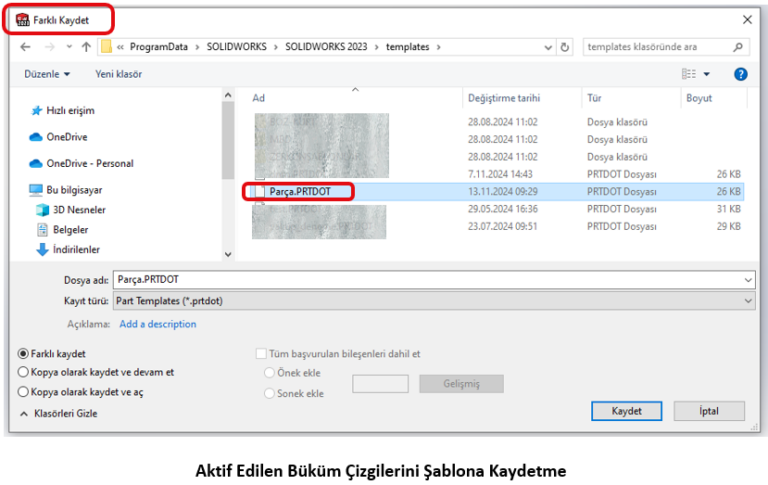Click the back navigation arrow
The height and width of the screenshot is (485, 768).
(25, 47)
